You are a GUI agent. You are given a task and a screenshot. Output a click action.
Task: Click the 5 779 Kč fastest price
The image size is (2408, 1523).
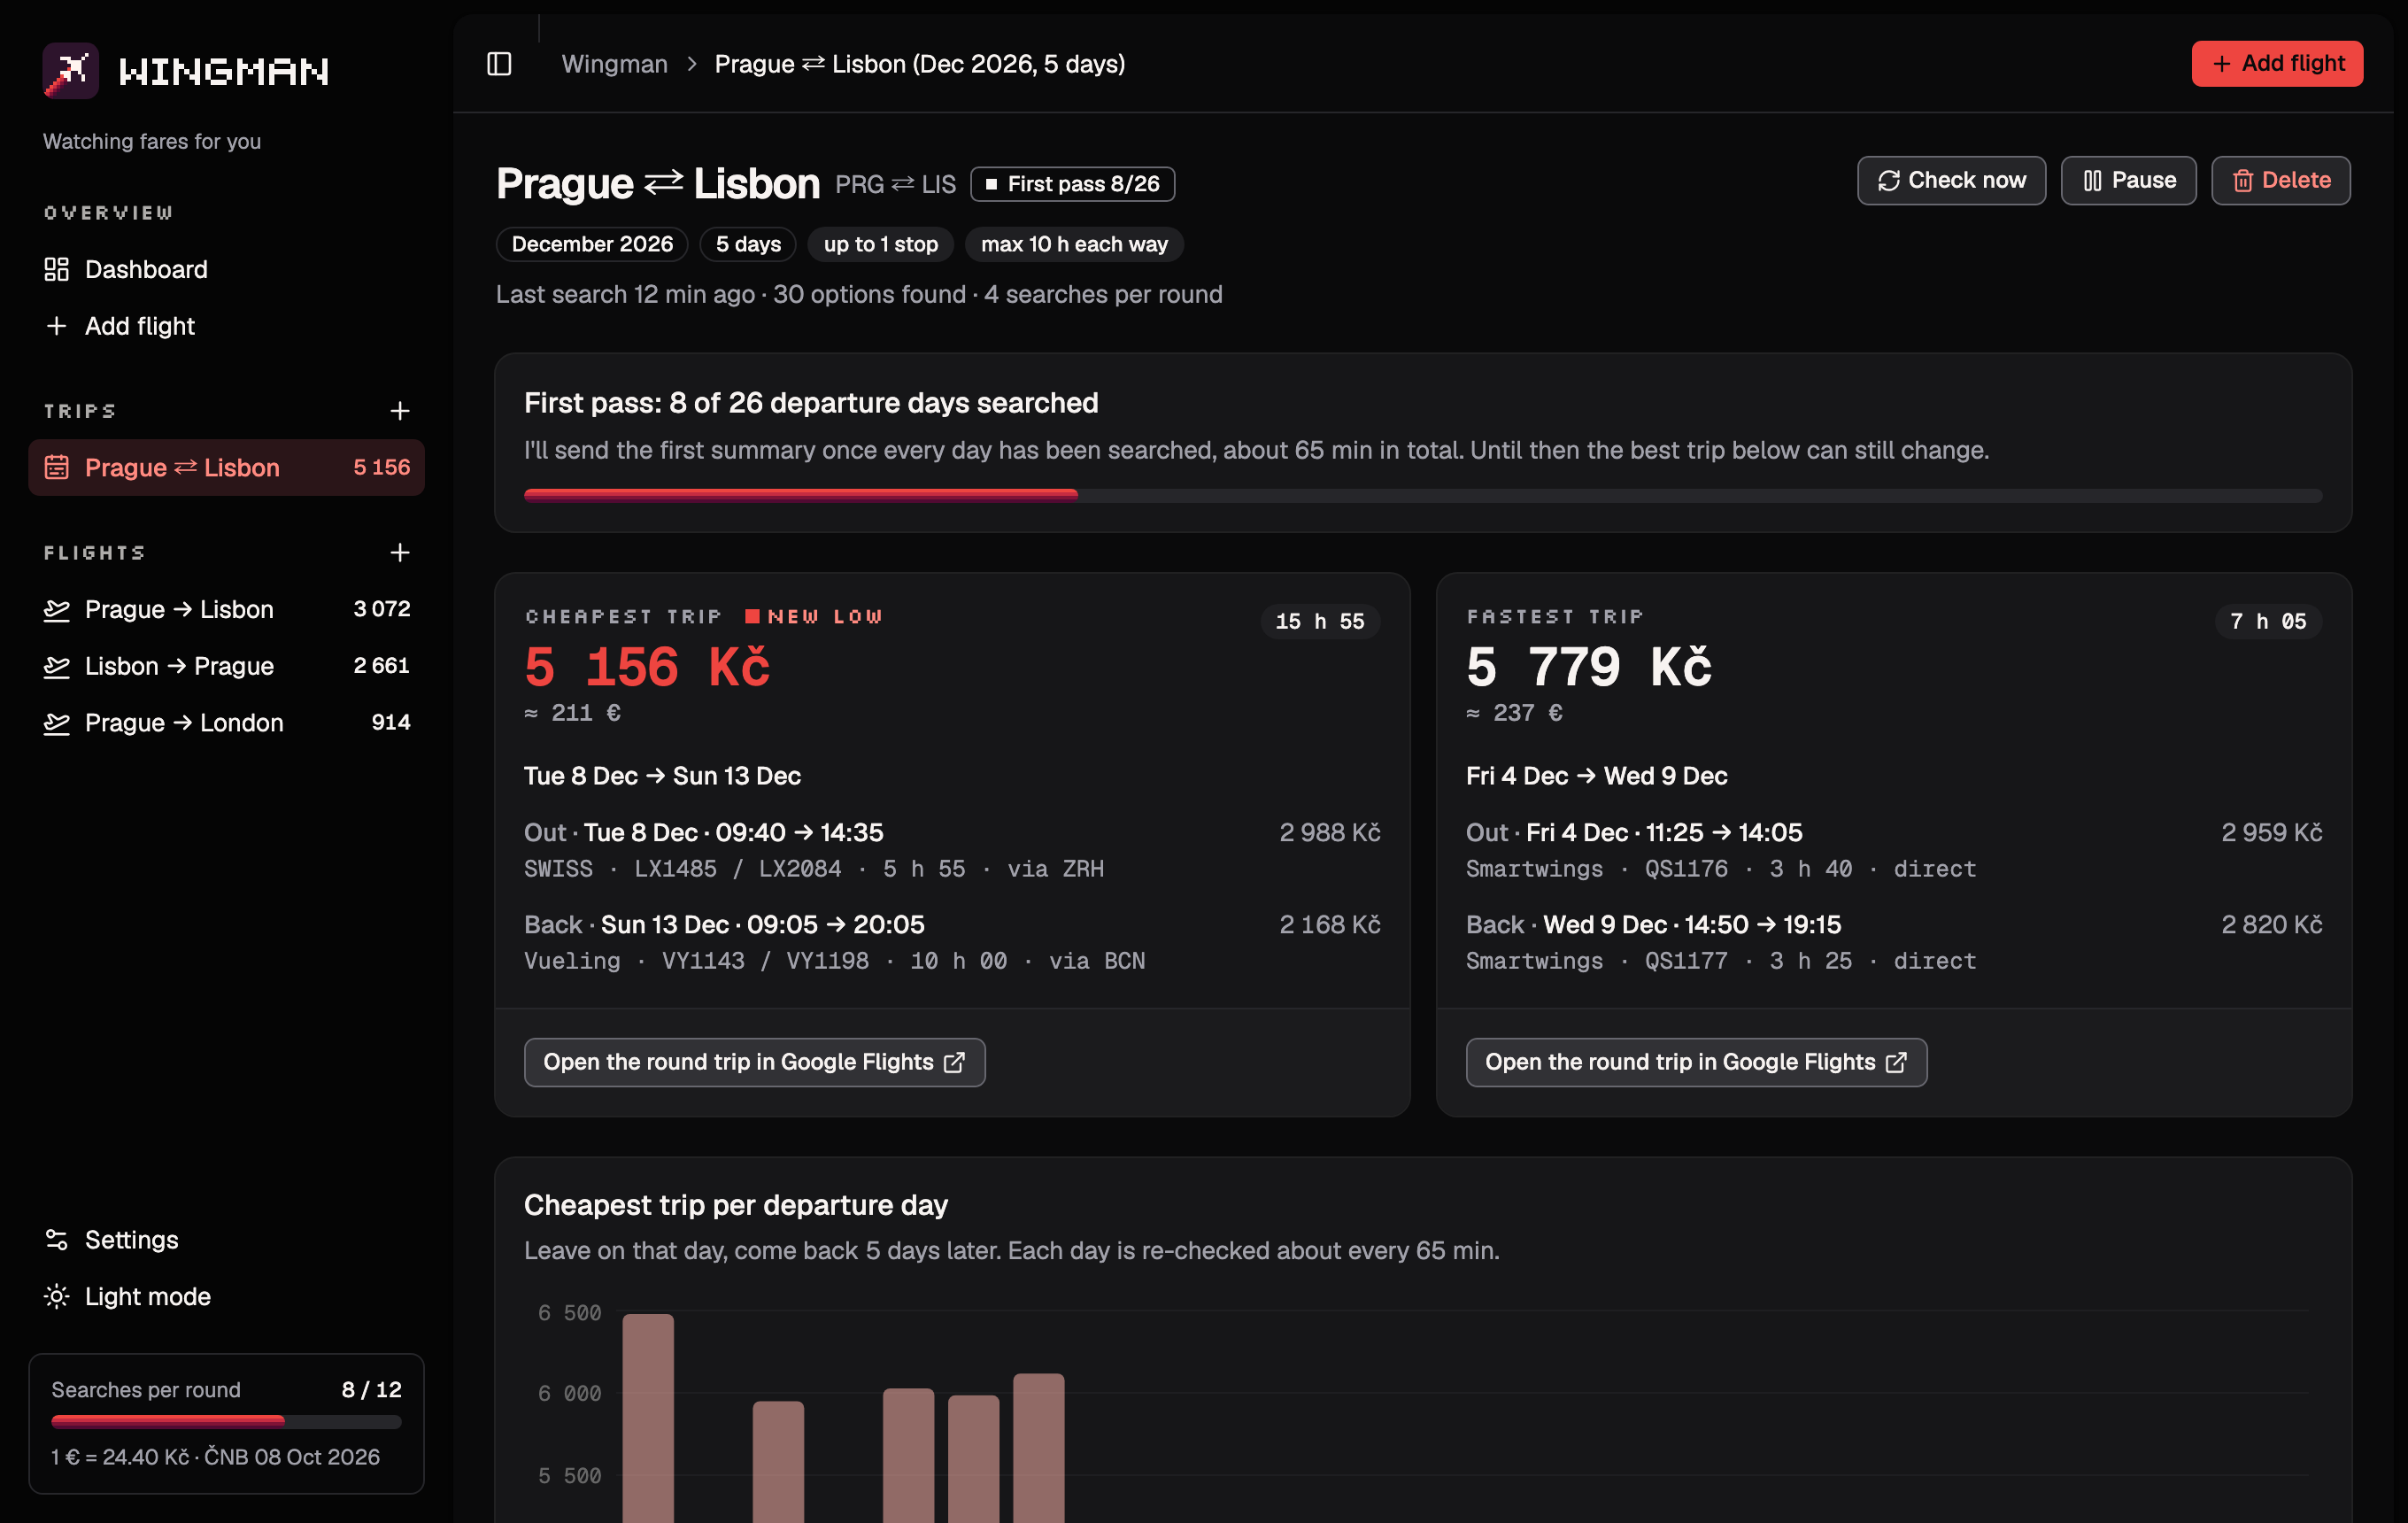pyautogui.click(x=1589, y=667)
